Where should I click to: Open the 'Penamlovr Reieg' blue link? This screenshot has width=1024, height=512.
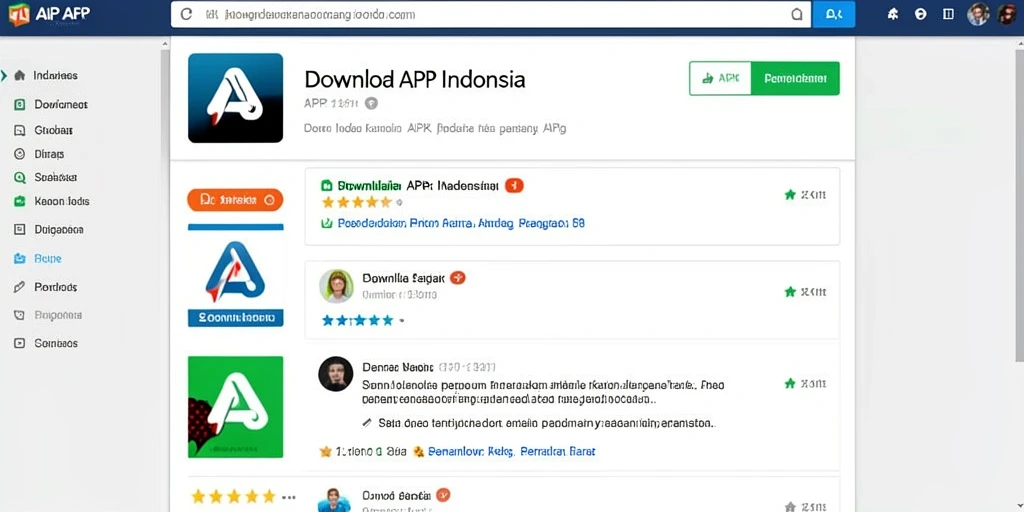pos(472,451)
